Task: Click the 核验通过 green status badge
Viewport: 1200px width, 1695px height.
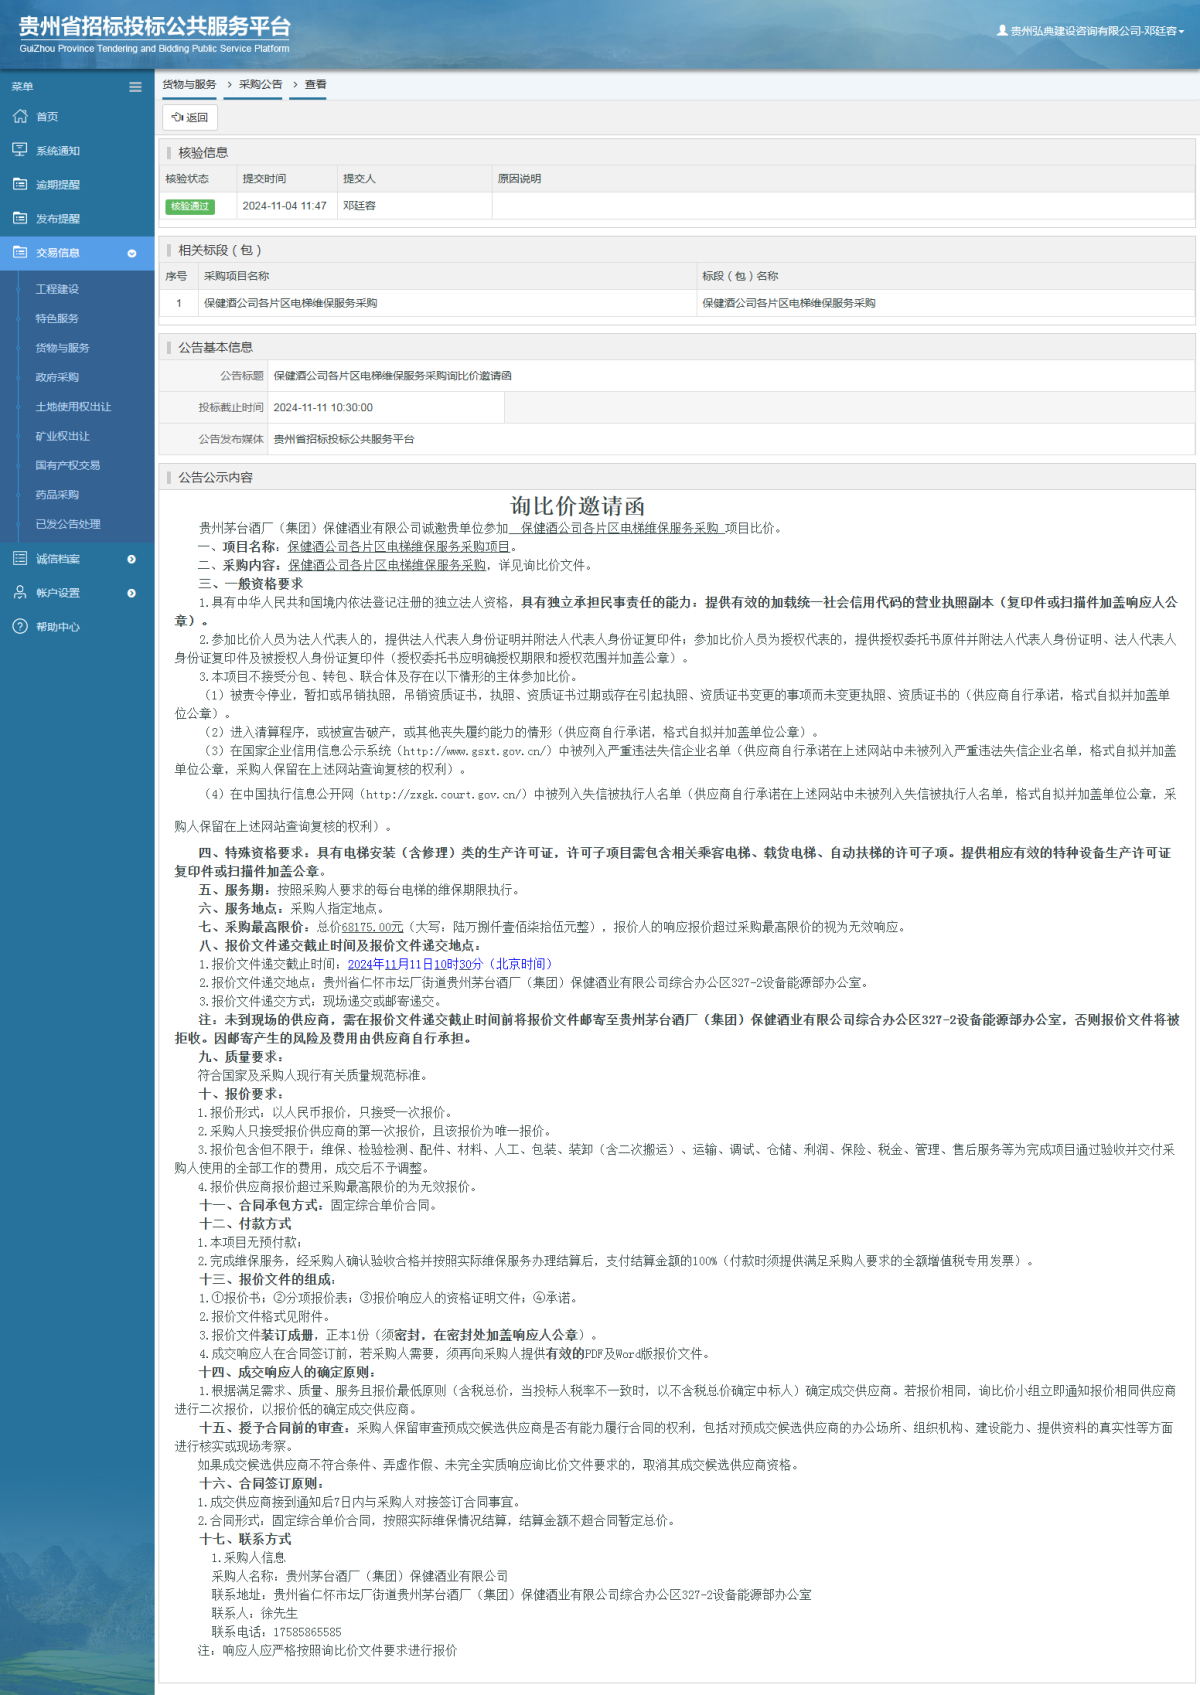Action: click(x=190, y=206)
